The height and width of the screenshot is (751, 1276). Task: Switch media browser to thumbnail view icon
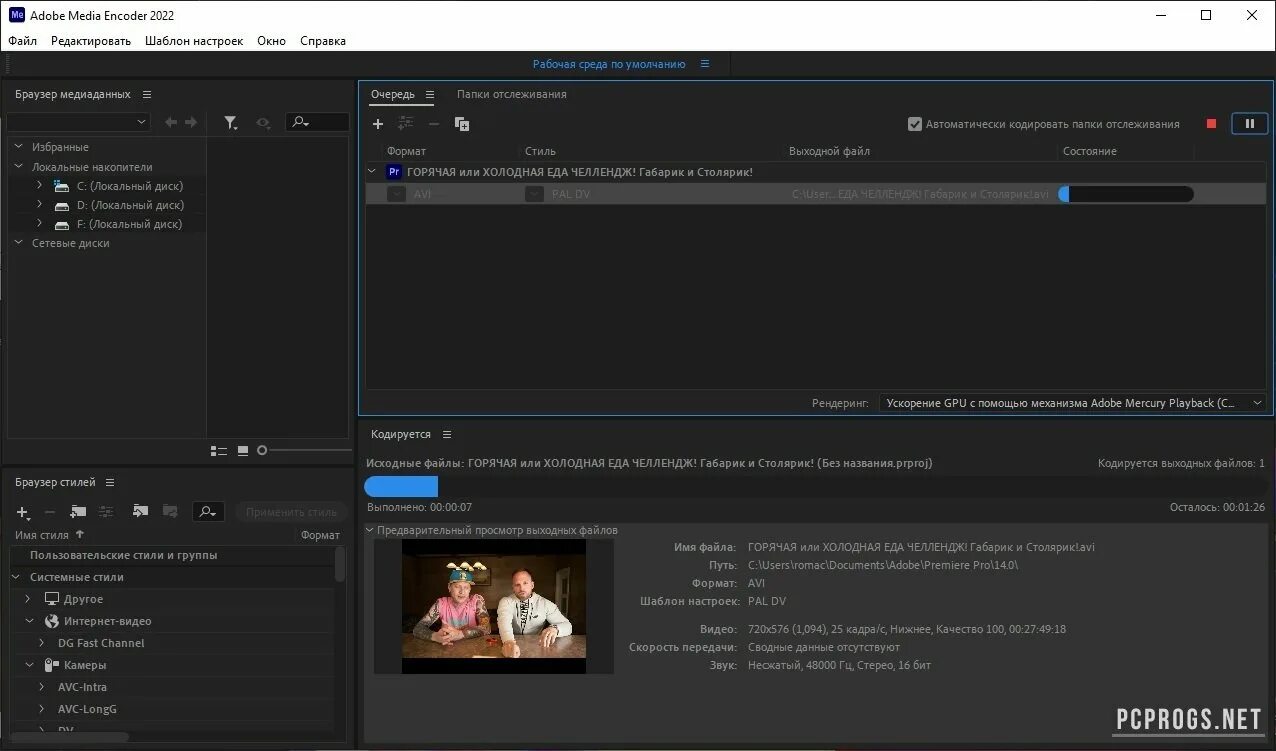[243, 451]
